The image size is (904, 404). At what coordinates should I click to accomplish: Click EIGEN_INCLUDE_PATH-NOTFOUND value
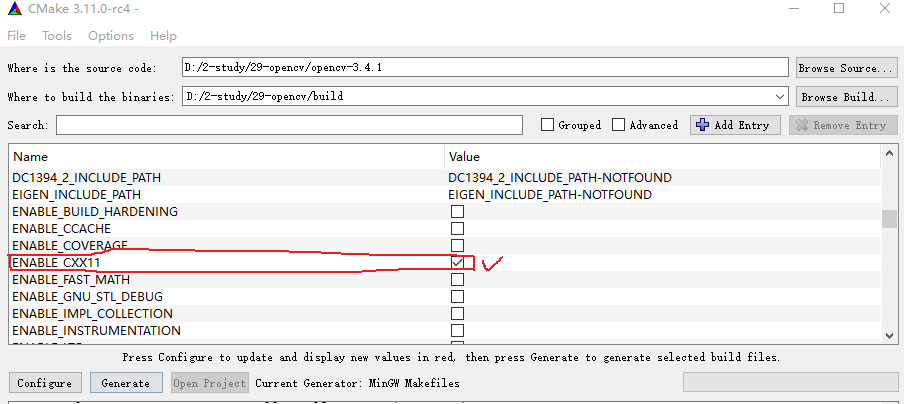(550, 195)
